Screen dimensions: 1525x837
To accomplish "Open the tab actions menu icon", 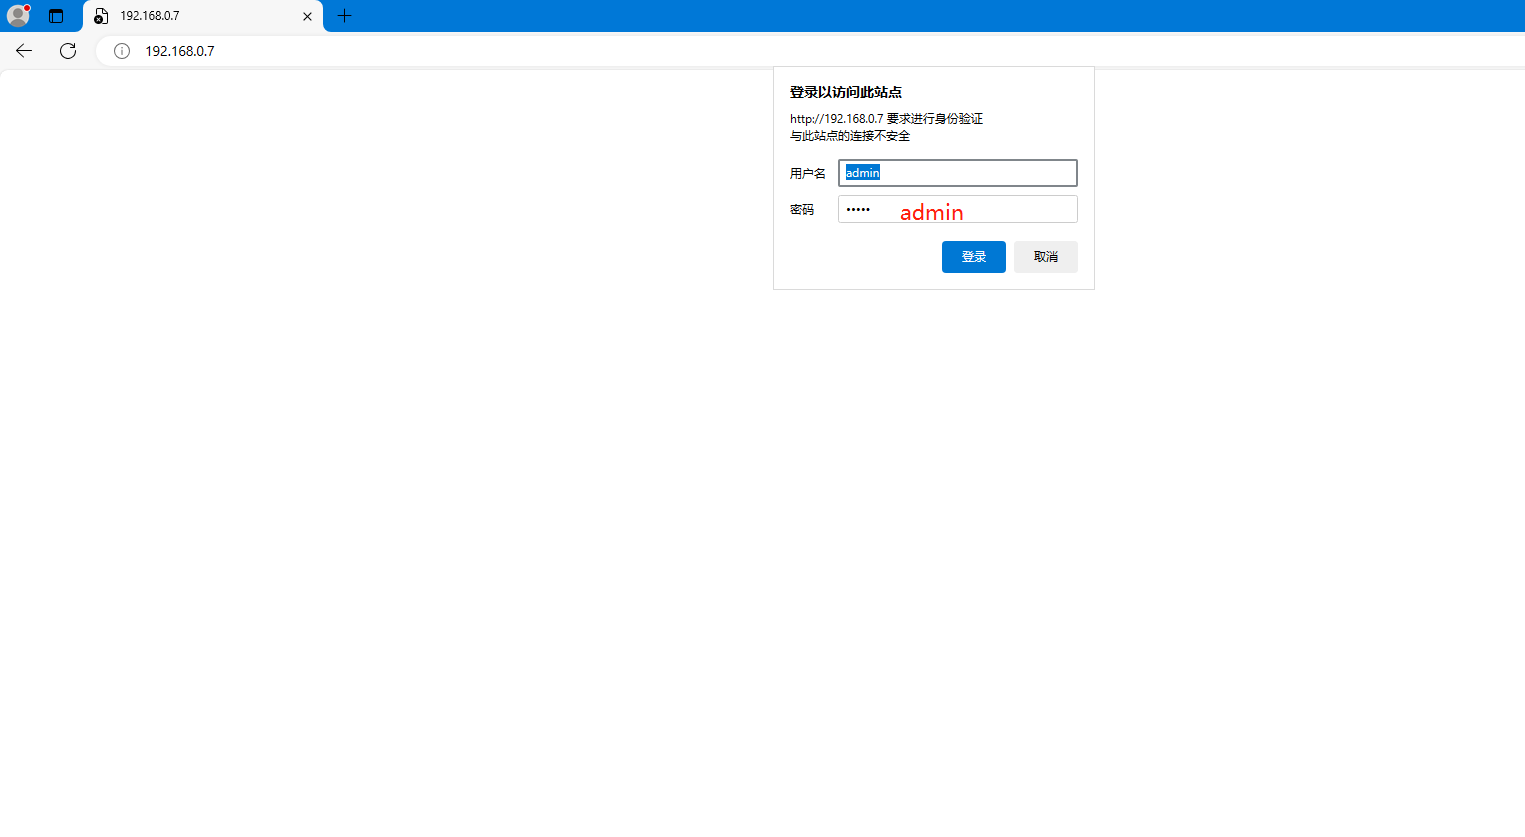I will 56,16.
